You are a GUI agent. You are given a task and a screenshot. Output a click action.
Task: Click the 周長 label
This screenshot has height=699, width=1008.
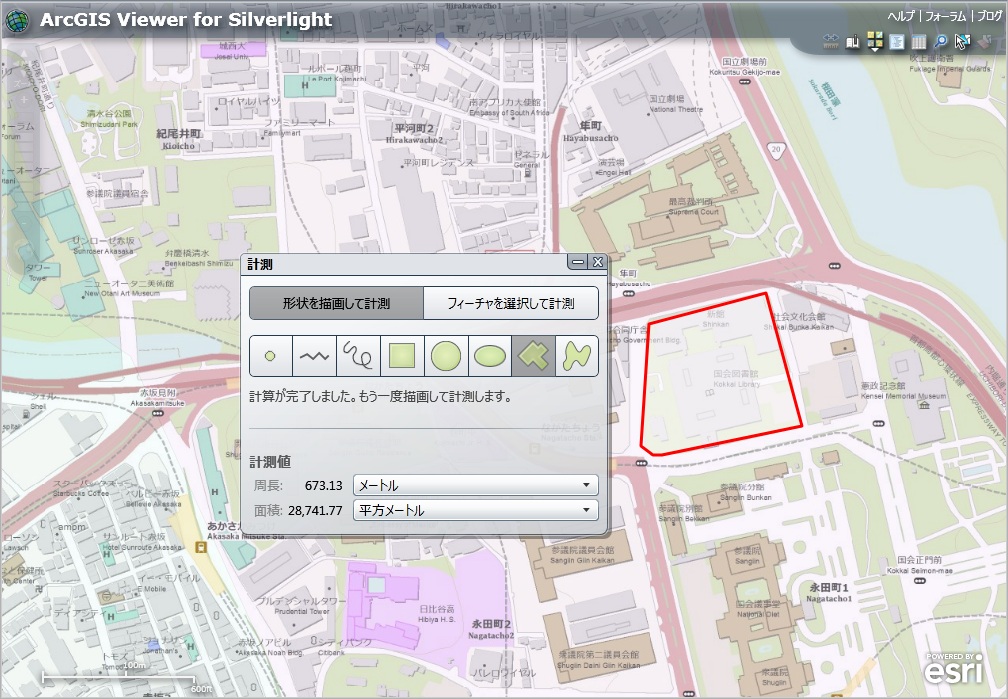(268, 486)
